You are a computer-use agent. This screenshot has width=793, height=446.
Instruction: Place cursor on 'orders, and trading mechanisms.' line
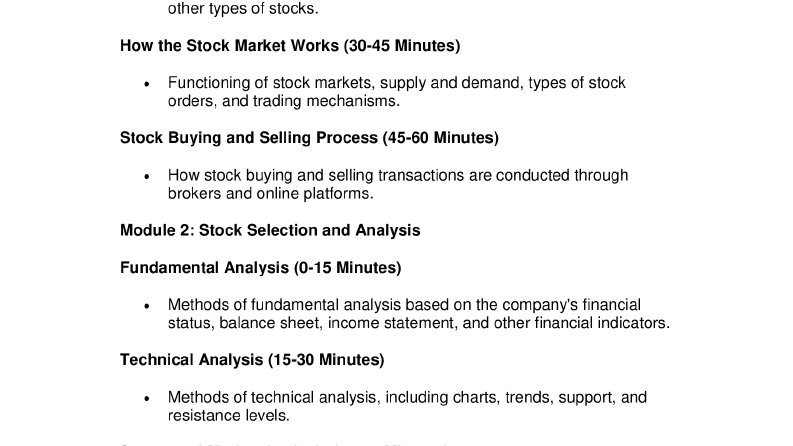[x=284, y=101]
